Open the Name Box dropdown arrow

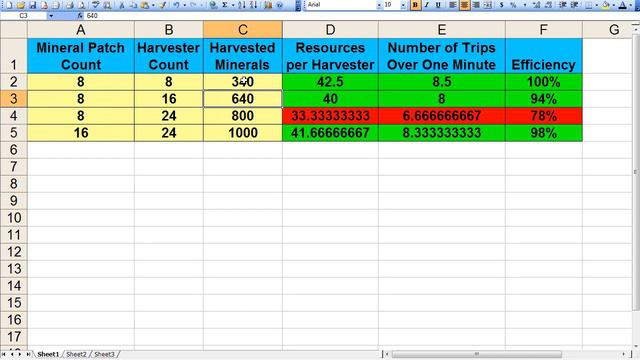(x=51, y=16)
